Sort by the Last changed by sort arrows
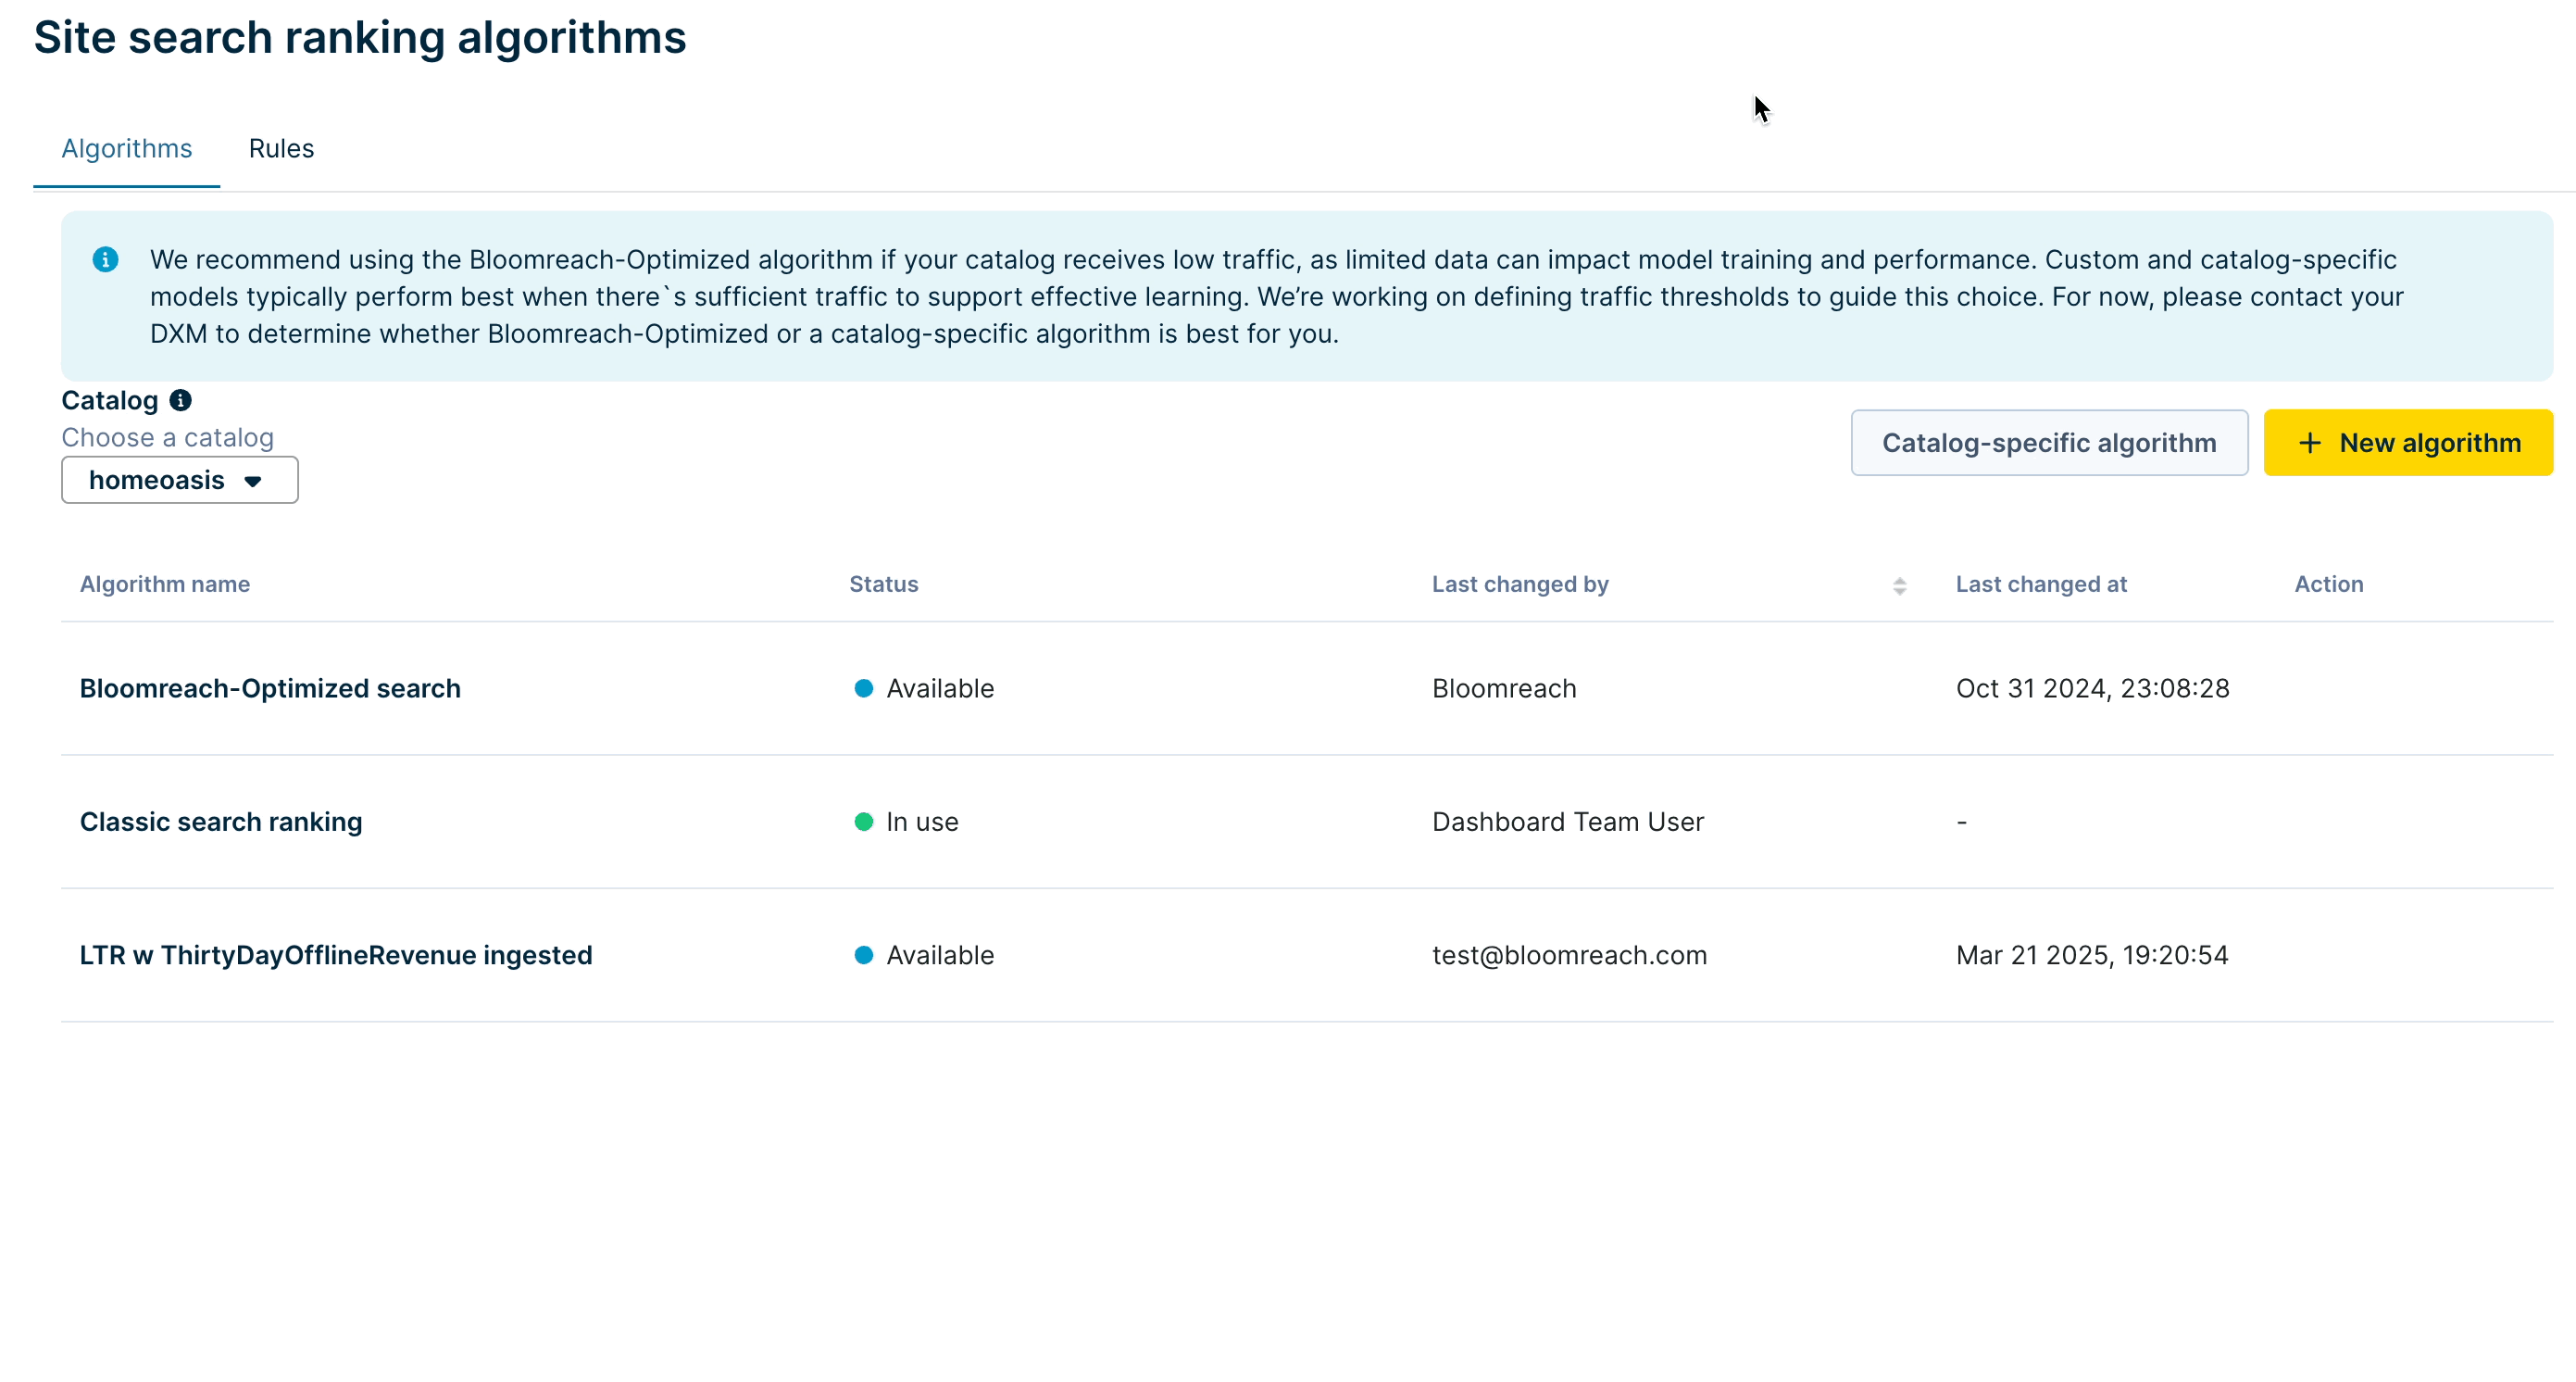 (x=1899, y=586)
